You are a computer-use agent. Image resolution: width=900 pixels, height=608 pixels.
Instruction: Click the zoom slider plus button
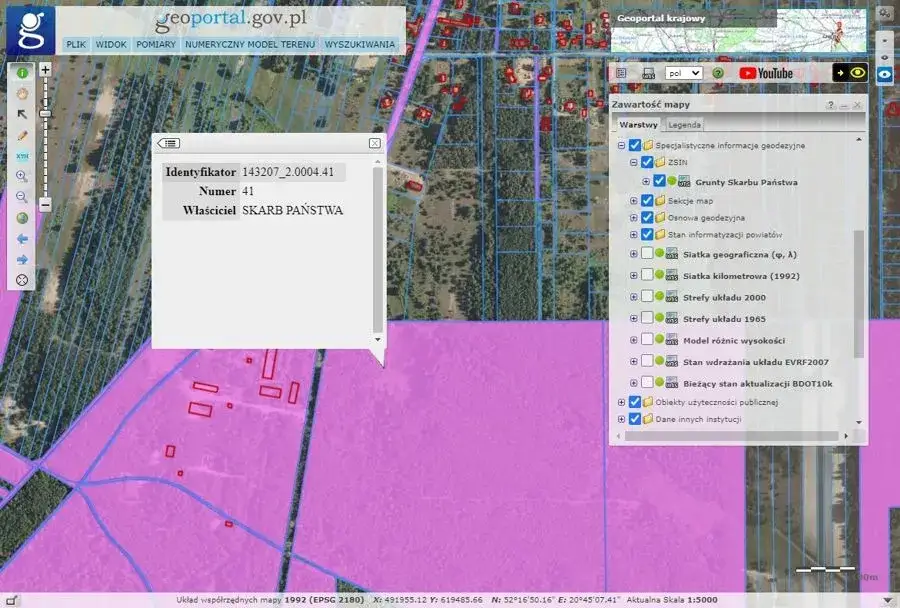pos(45,69)
